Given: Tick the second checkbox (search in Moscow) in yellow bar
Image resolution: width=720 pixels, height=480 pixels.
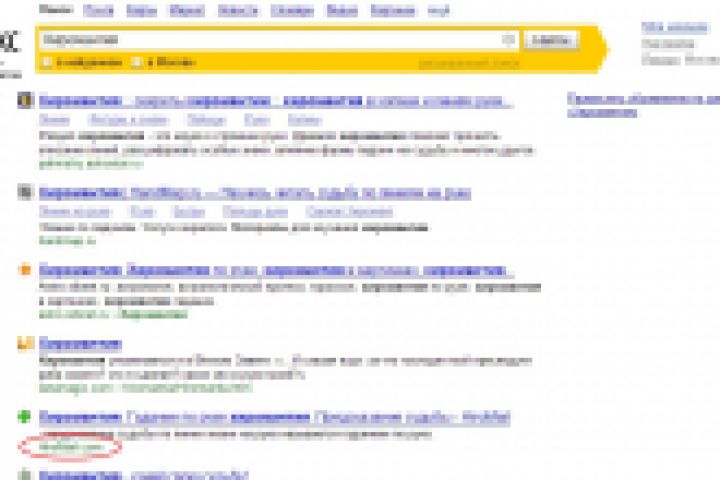Looking at the screenshot, I should [x=136, y=62].
